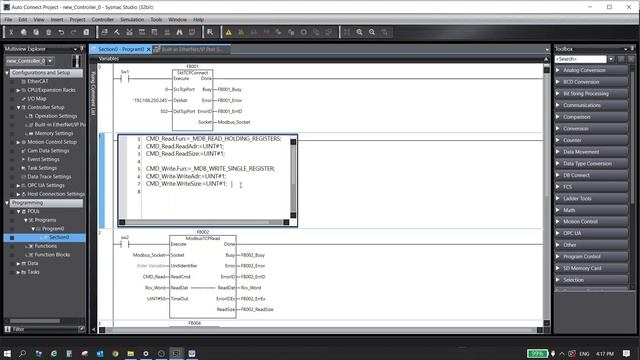Screen dimensions: 640x360
Task: Expand the Tasks tree node
Action: coord(18,272)
